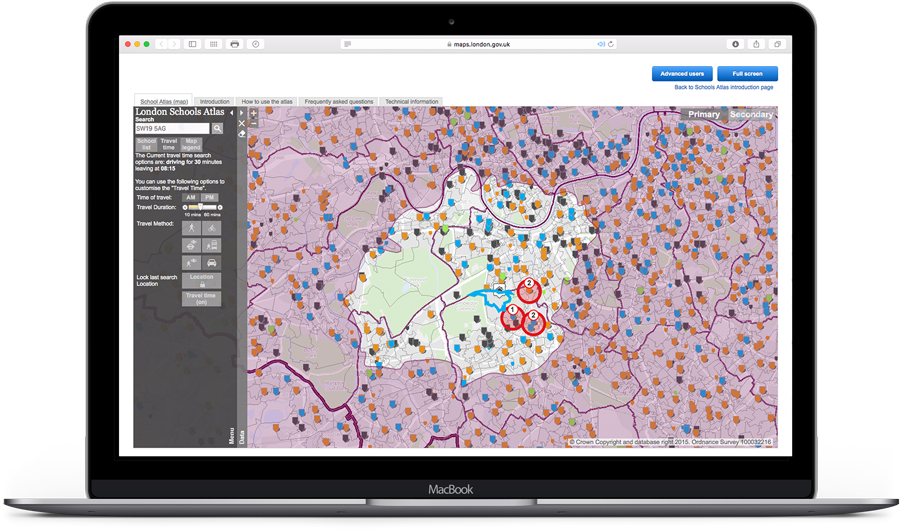The height and width of the screenshot is (530, 900).
Task: Click the audio speaker icon in address bar
Action: click(601, 44)
